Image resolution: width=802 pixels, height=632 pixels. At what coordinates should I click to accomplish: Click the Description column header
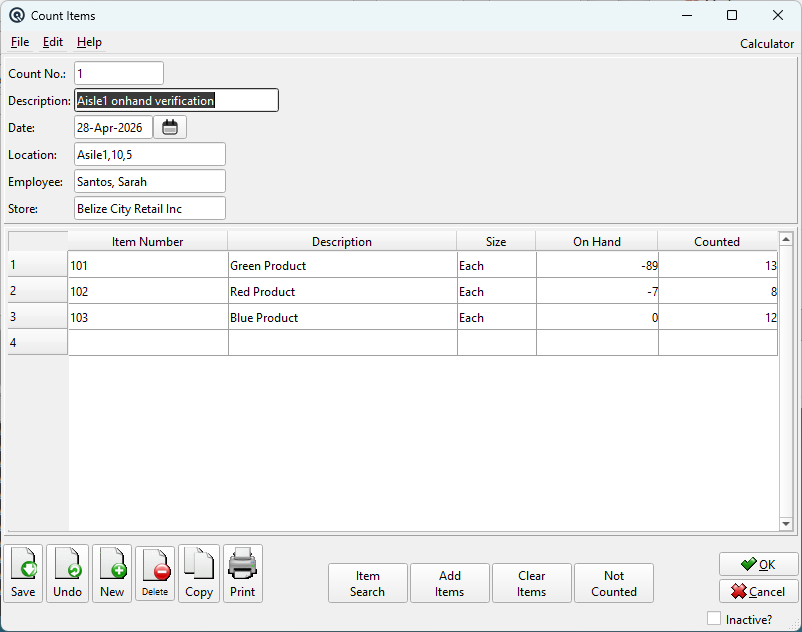pos(342,241)
